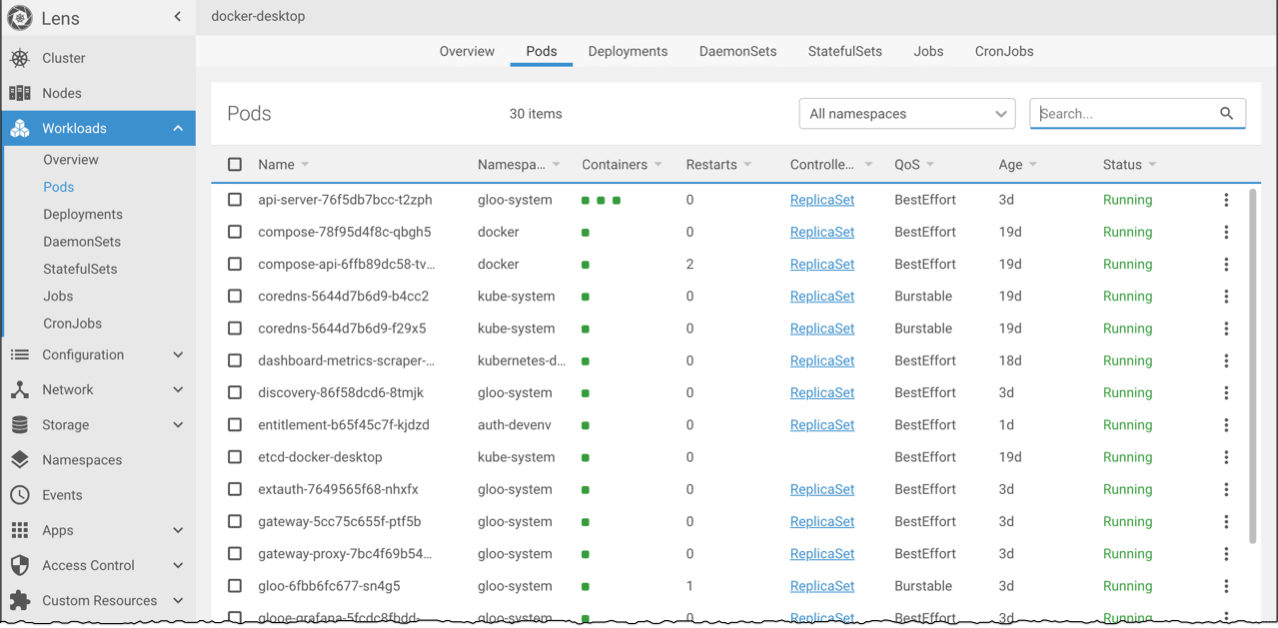
Task: Open actions menu for extauth-7649565f68-nhxfx
Action: tap(1226, 489)
